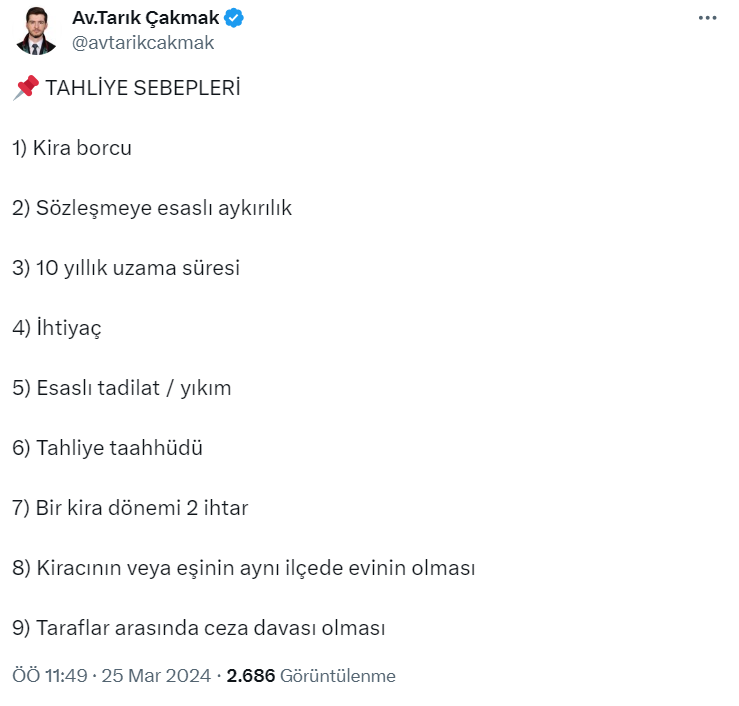Click the "Sözleşmeye esaslı aykırılık" line
The image size is (739, 706).
point(152,208)
